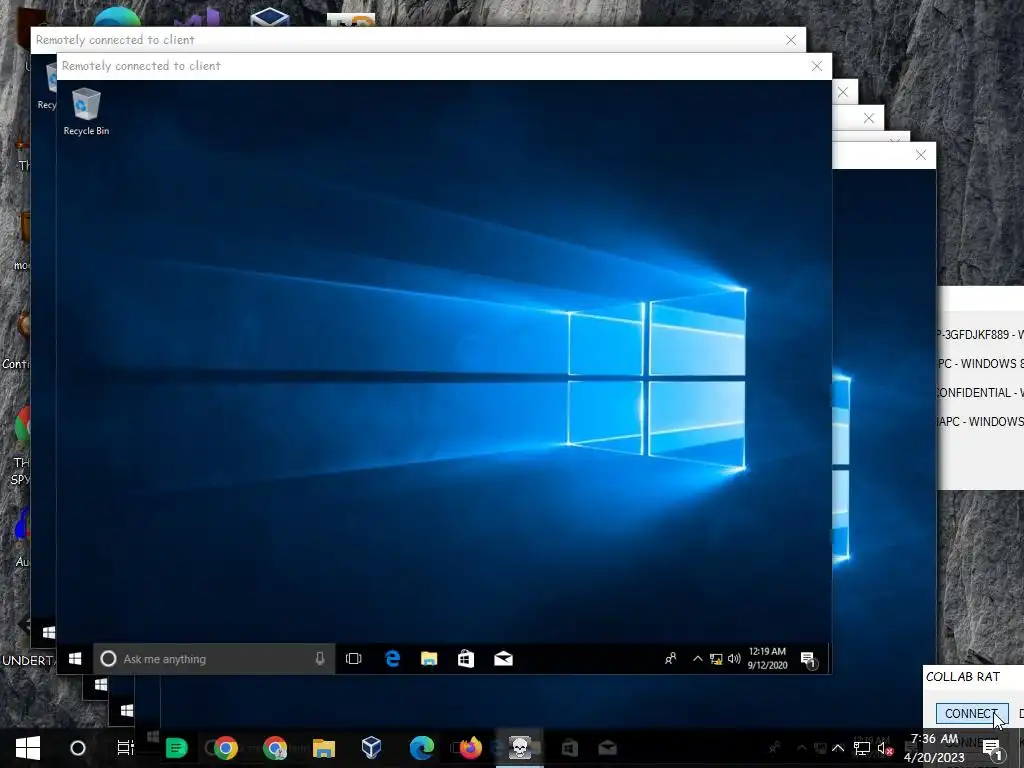
Task: Open Recycle Bin in front remote desktop
Action: pyautogui.click(x=86, y=112)
